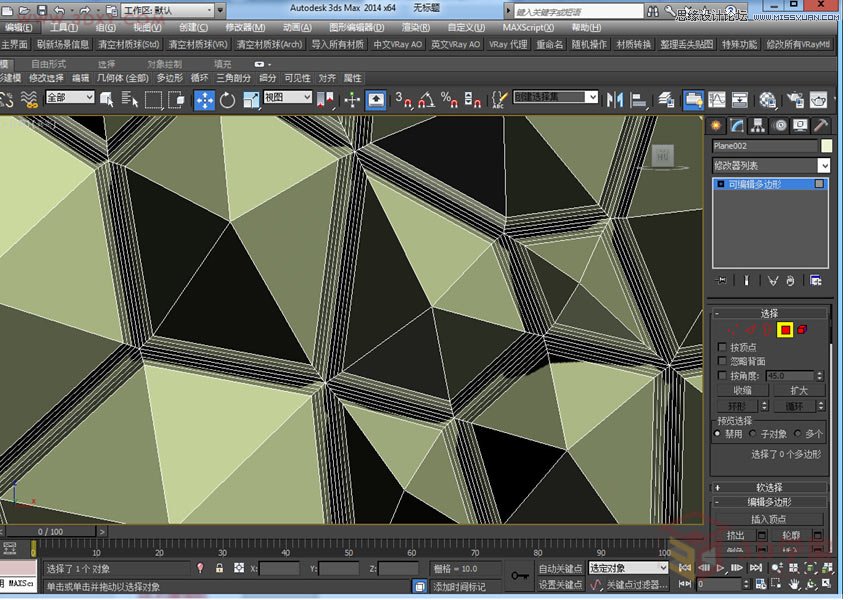The image size is (850, 600).
Task: Select the 子对象 preview radio button
Action: point(753,434)
